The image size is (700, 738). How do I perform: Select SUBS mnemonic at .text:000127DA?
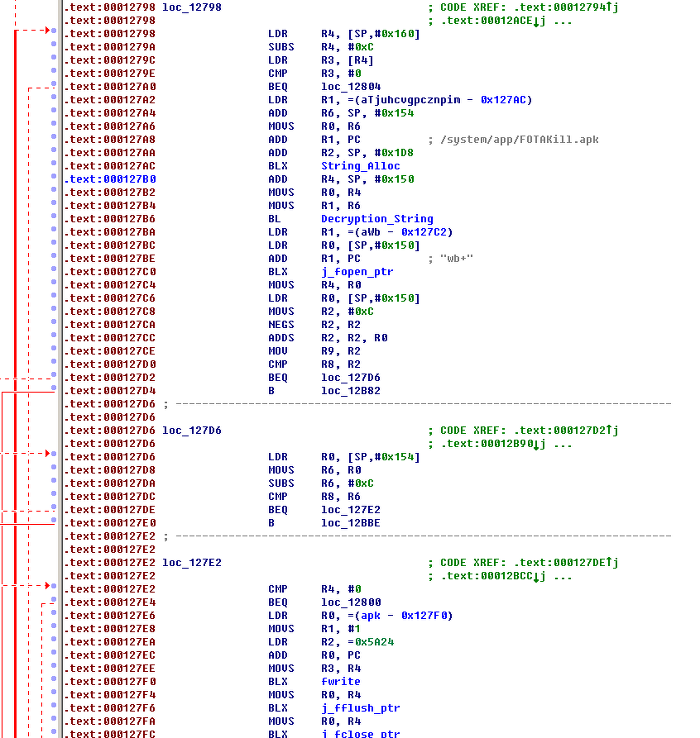[281, 483]
